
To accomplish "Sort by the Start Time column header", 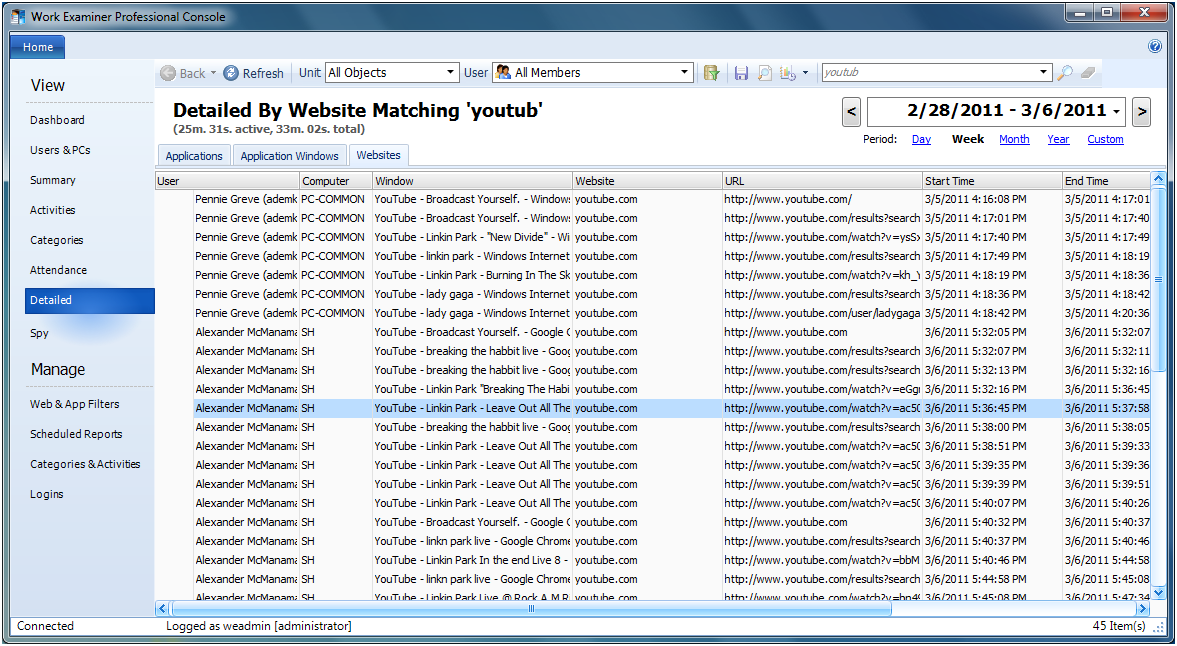I will pyautogui.click(x=992, y=181).
